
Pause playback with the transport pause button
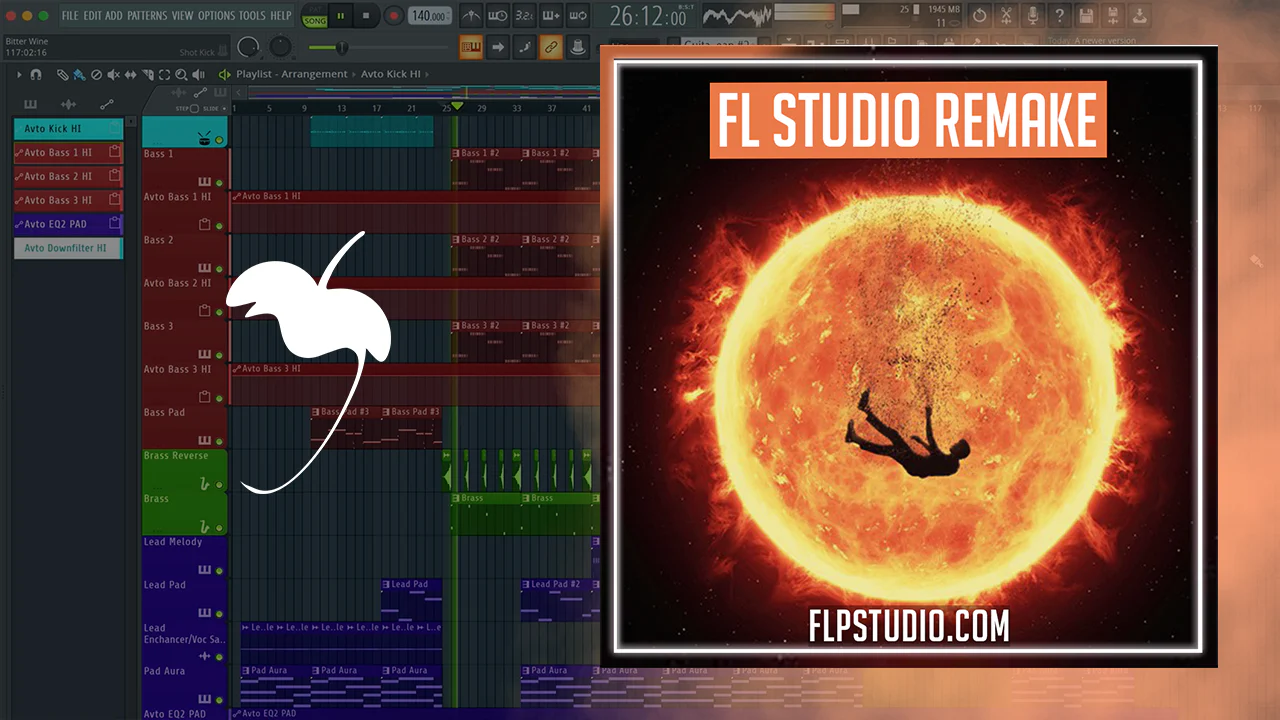(x=341, y=16)
